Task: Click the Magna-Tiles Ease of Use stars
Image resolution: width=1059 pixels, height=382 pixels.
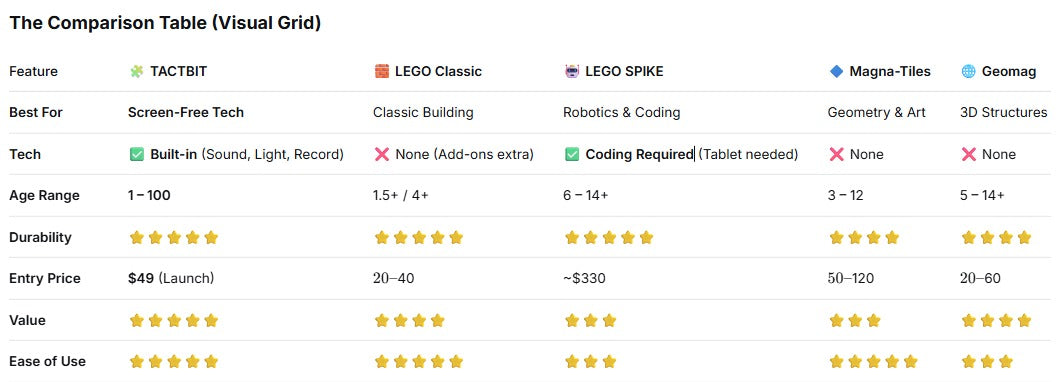Action: [x=873, y=362]
